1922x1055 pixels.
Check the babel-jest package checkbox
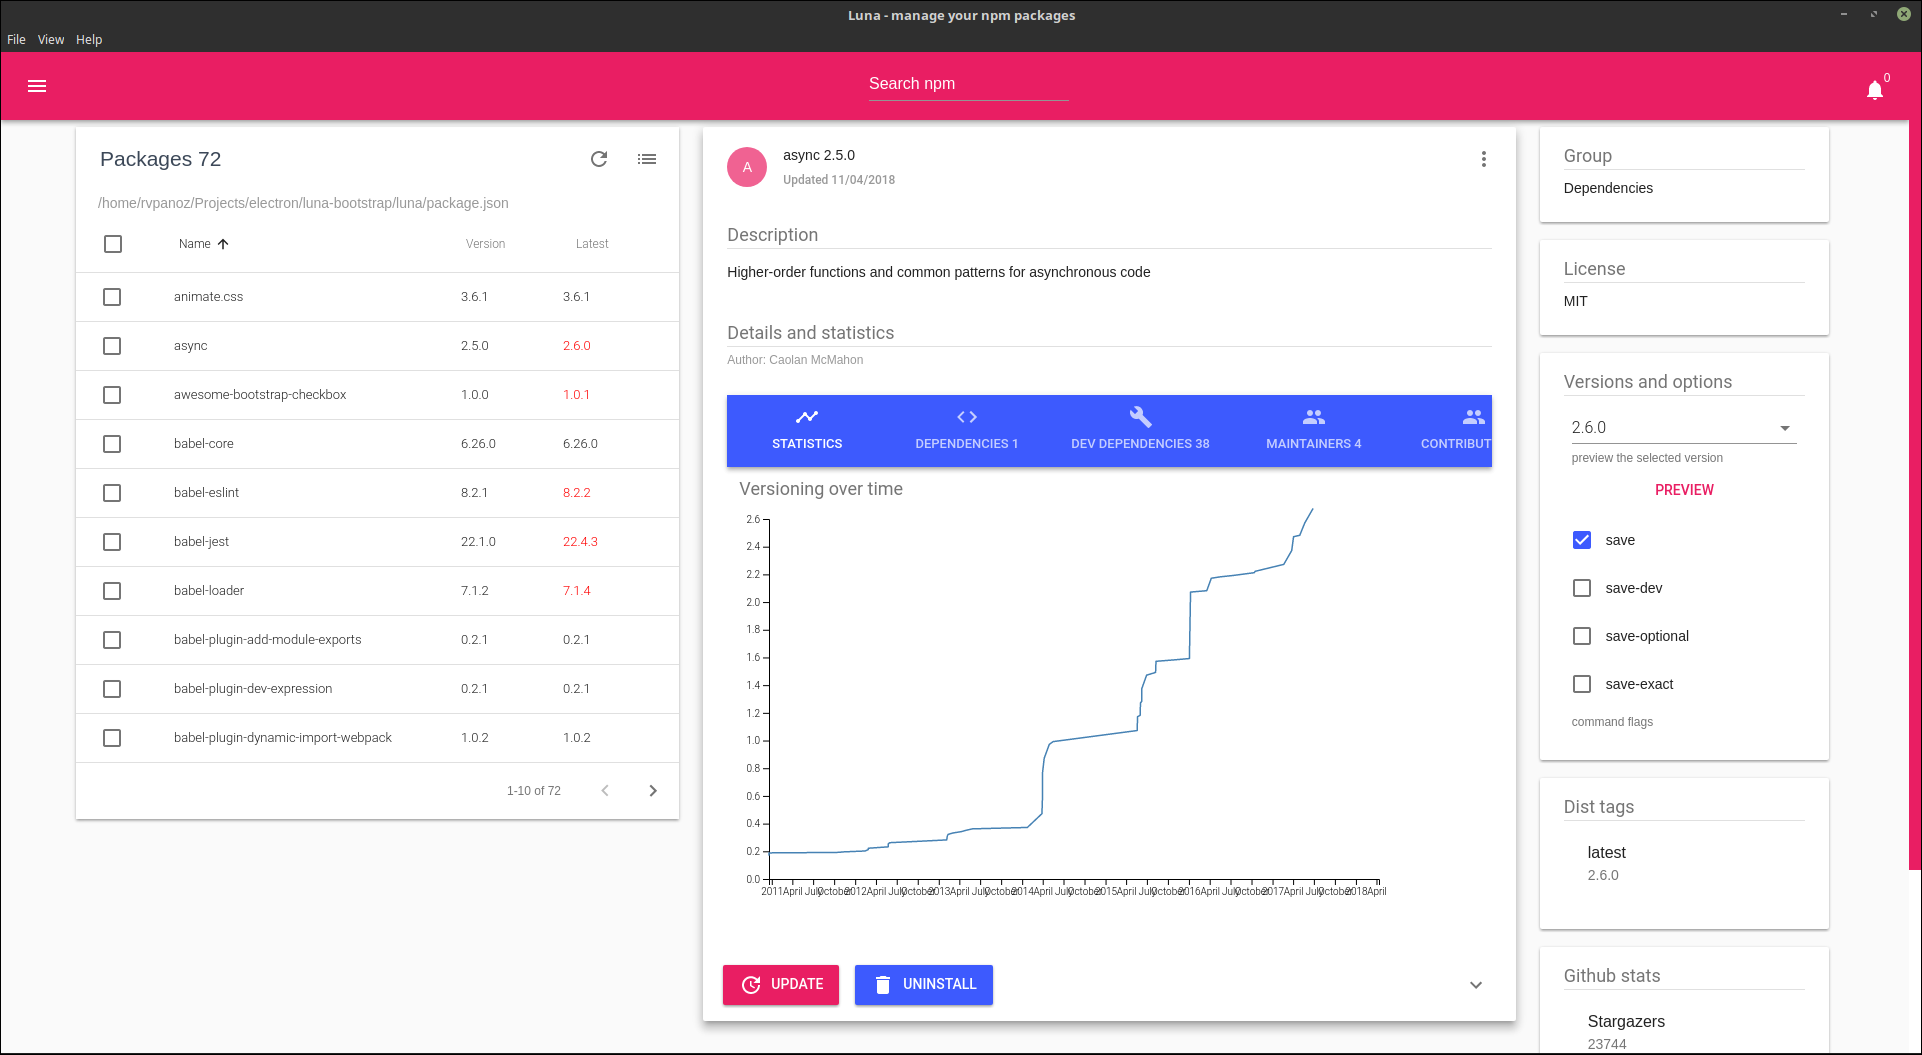[x=112, y=542]
